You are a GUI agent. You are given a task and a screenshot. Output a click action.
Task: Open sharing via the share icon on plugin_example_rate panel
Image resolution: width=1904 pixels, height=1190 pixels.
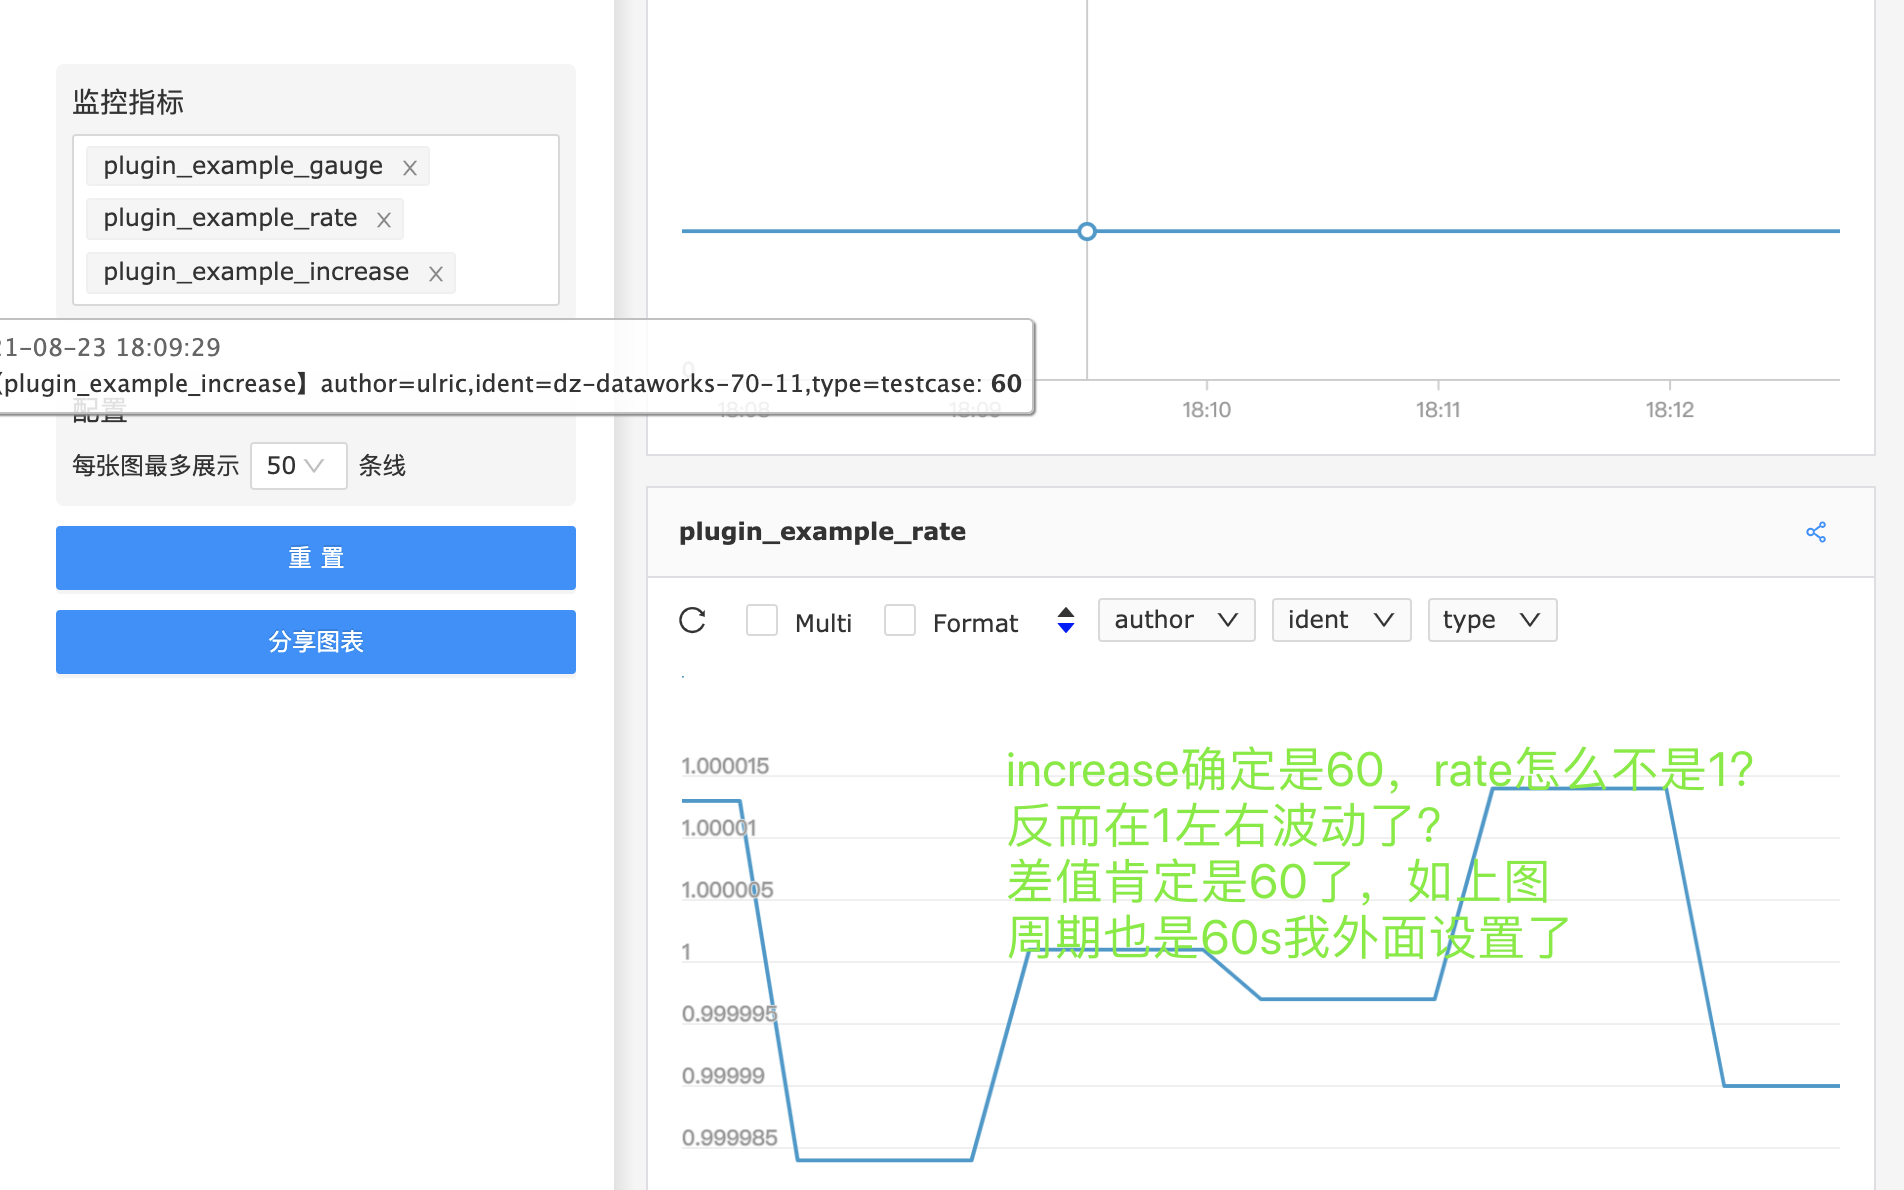pyautogui.click(x=1817, y=531)
